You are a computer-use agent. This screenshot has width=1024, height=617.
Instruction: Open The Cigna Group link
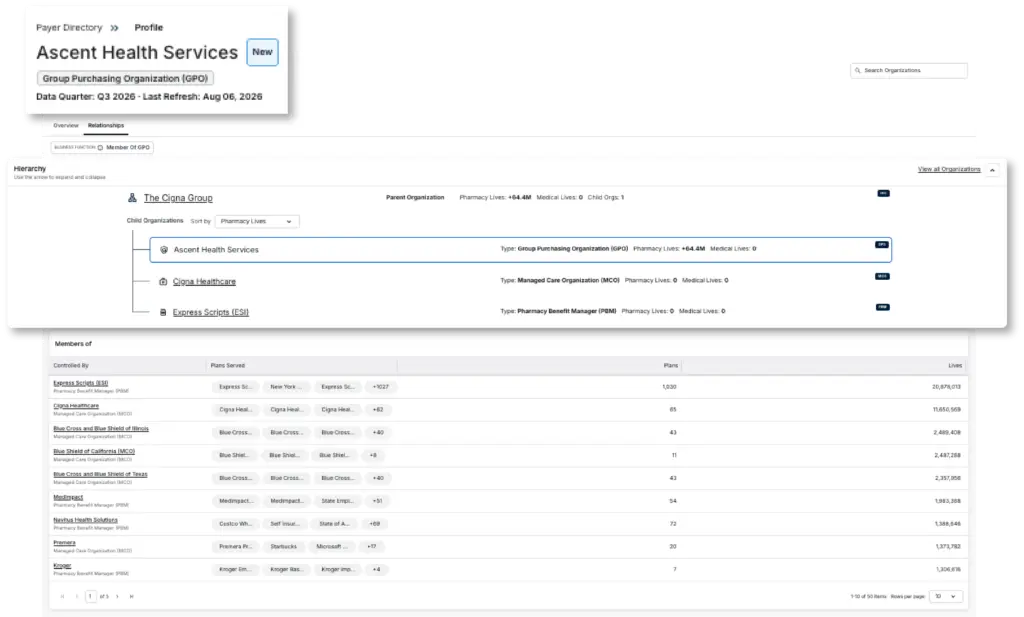click(x=178, y=198)
